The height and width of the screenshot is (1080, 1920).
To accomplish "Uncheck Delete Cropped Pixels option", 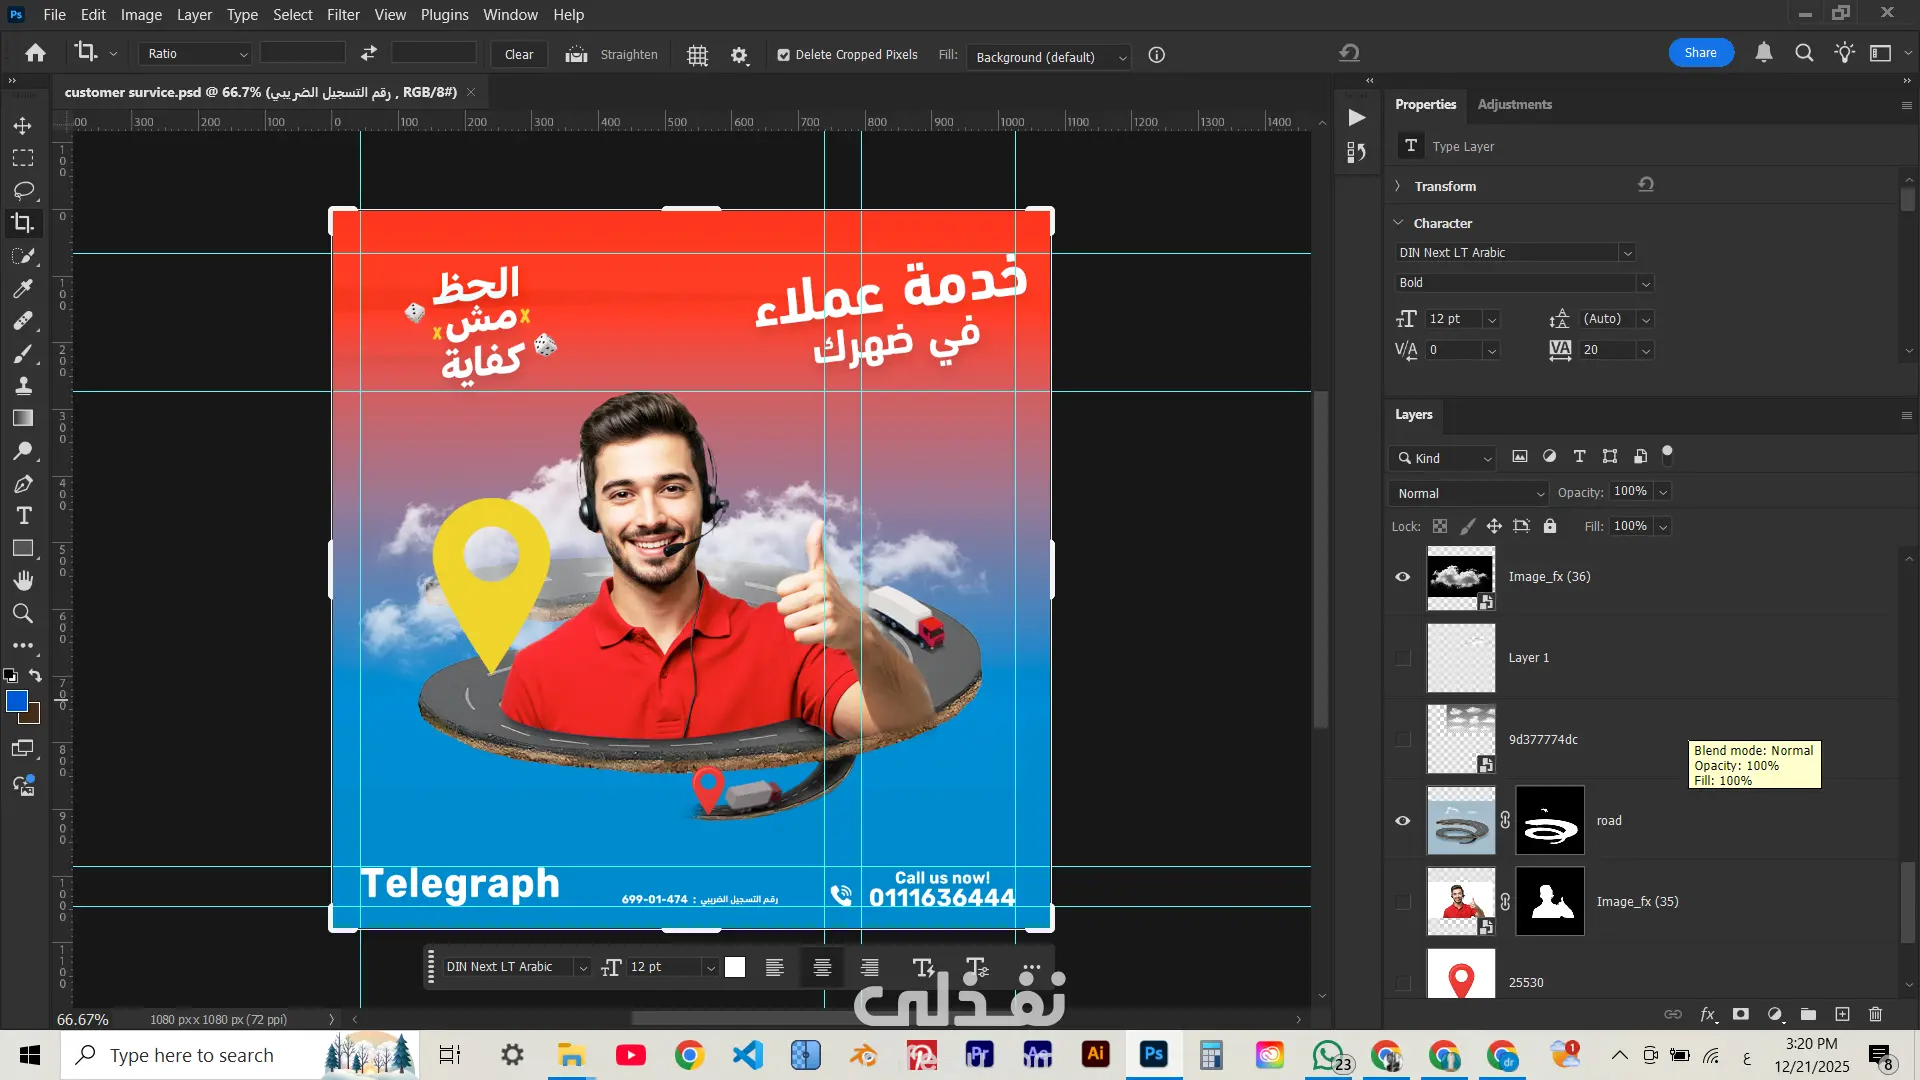I will coord(784,55).
